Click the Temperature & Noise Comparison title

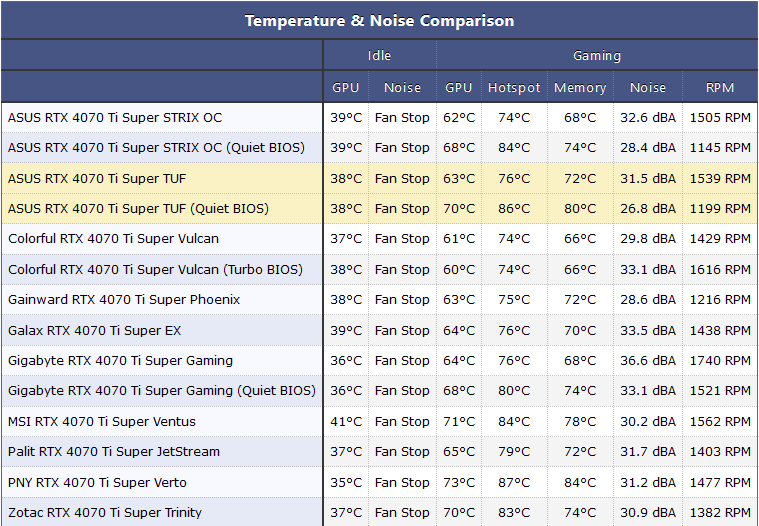(x=379, y=20)
